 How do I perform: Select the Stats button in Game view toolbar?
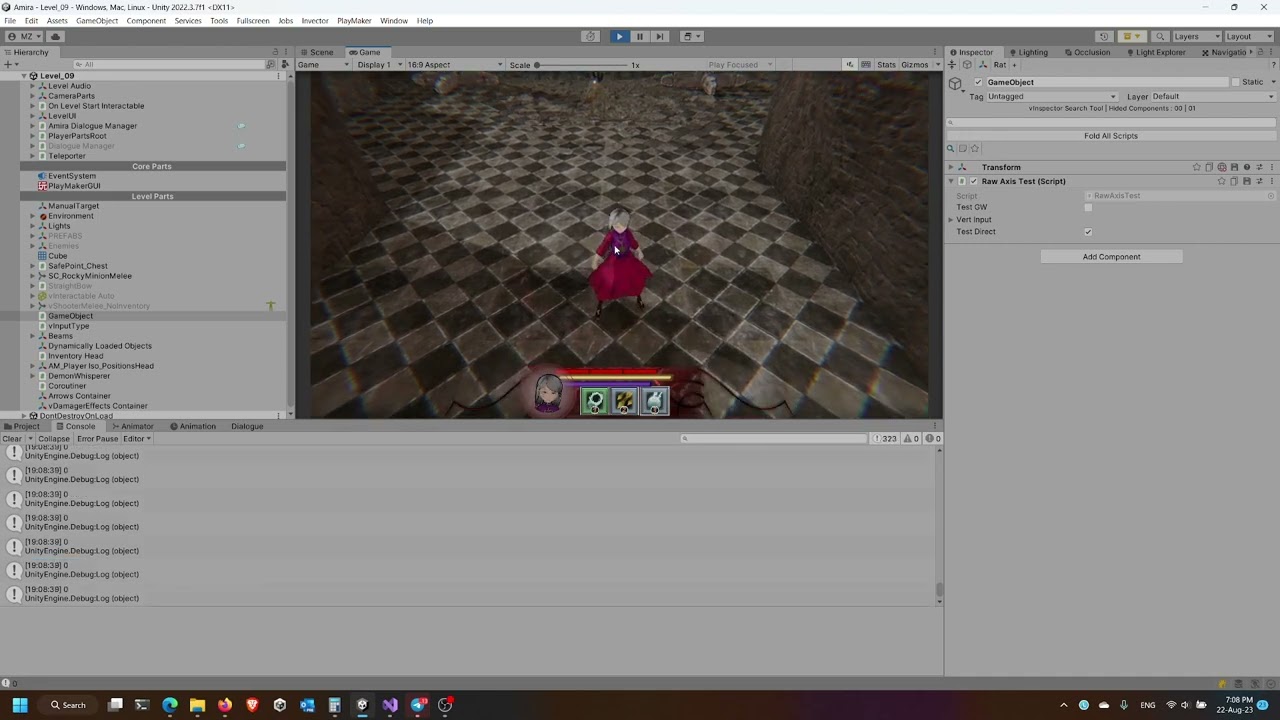pyautogui.click(x=886, y=64)
